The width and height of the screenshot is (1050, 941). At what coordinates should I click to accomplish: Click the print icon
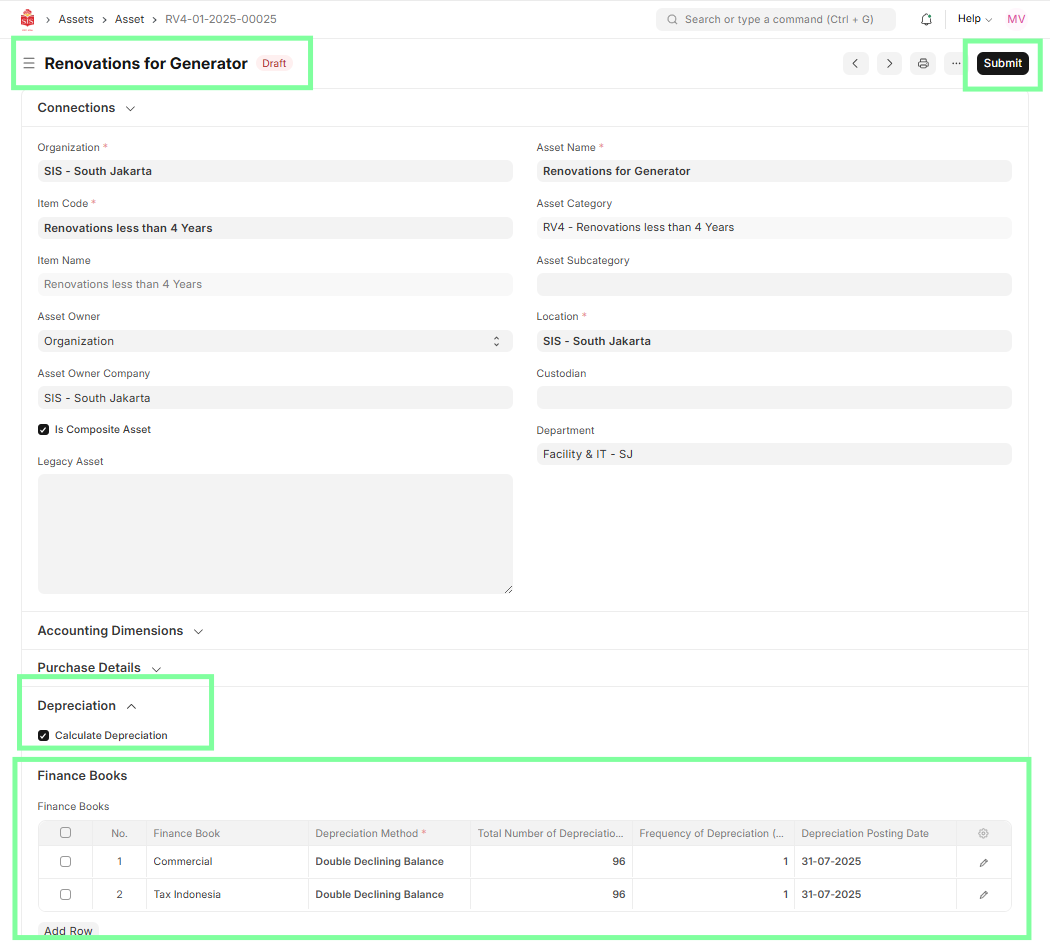pos(923,63)
